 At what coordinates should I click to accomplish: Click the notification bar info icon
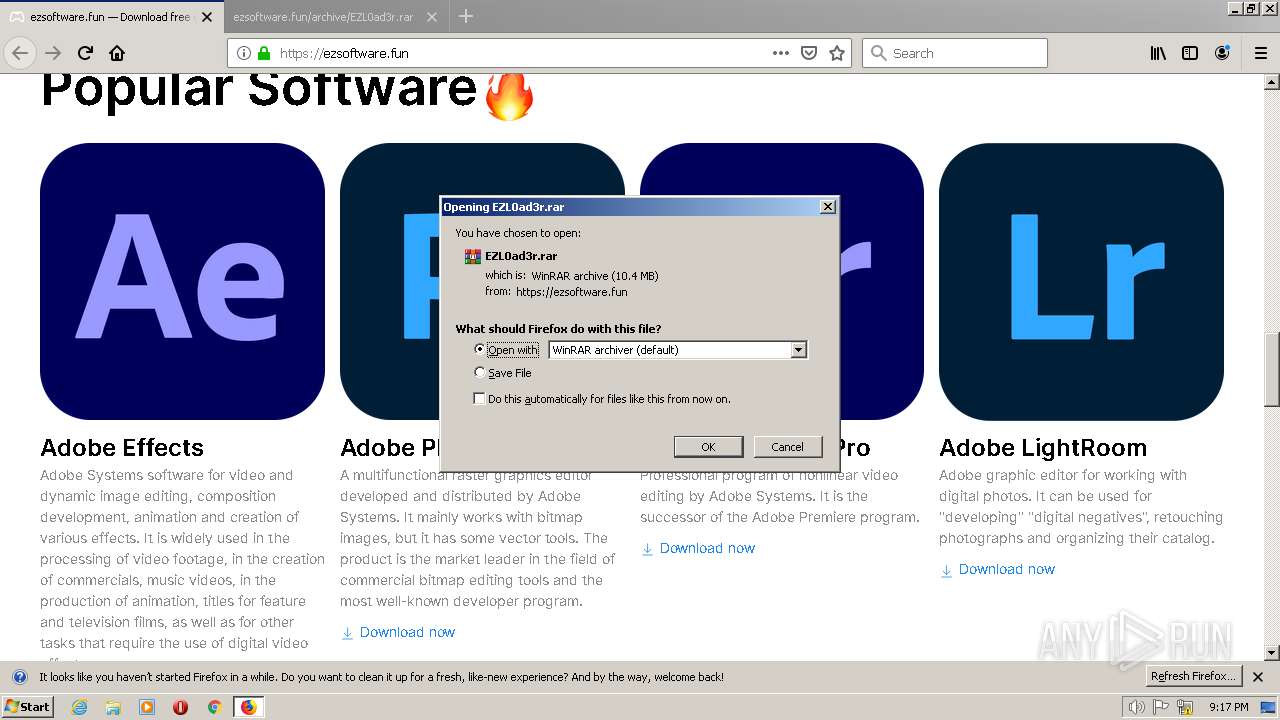pos(20,677)
